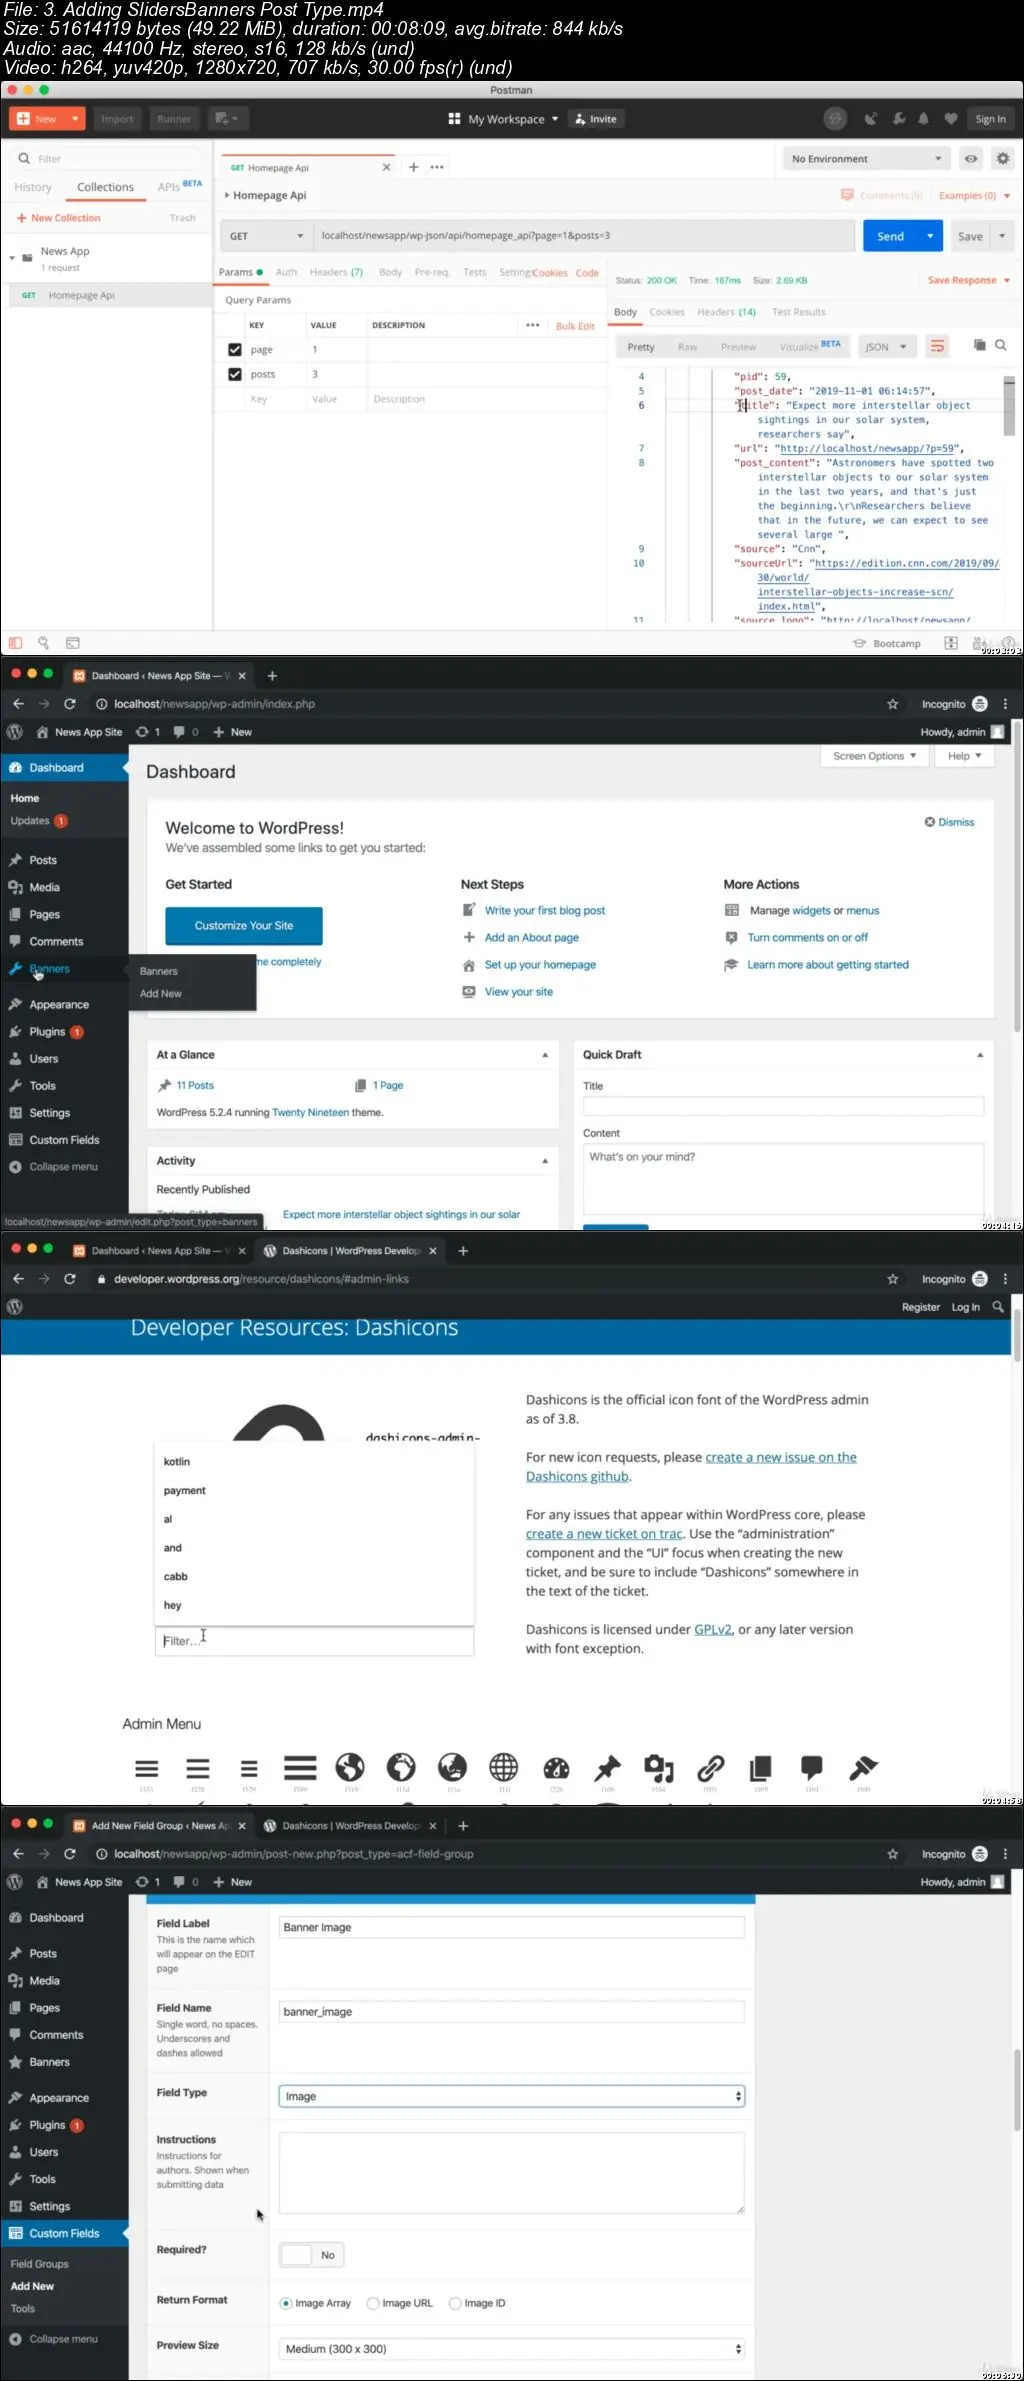
Task: Click the reload icon in the Dashicons browser window
Action: 70,1279
